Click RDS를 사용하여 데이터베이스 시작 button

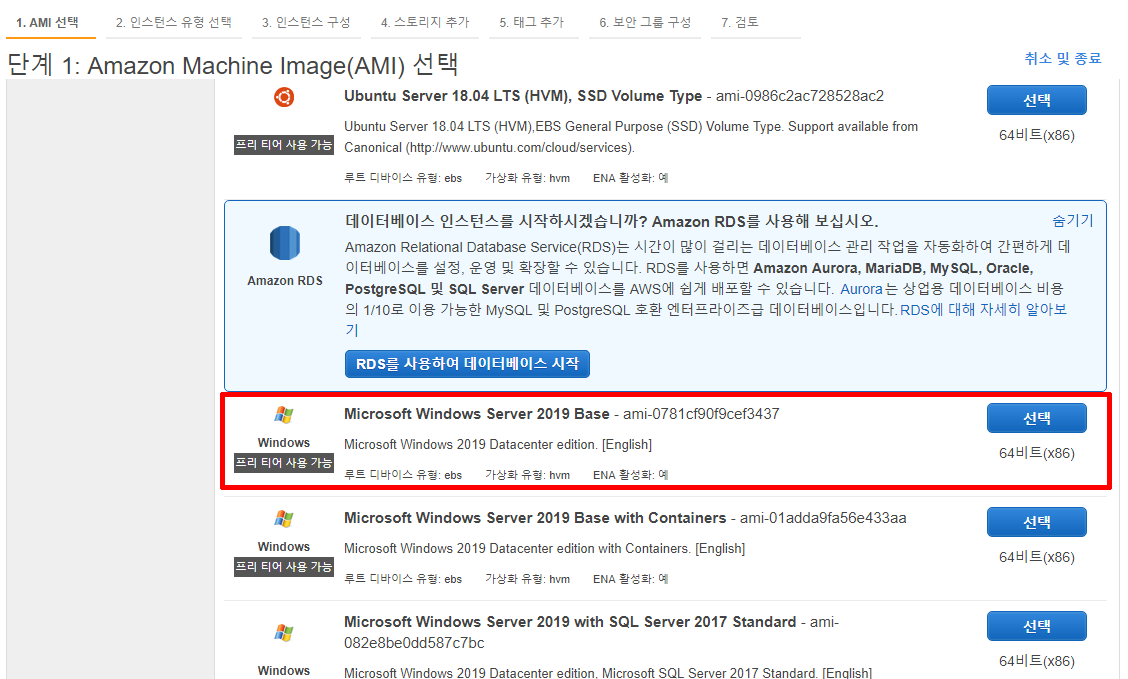468,364
